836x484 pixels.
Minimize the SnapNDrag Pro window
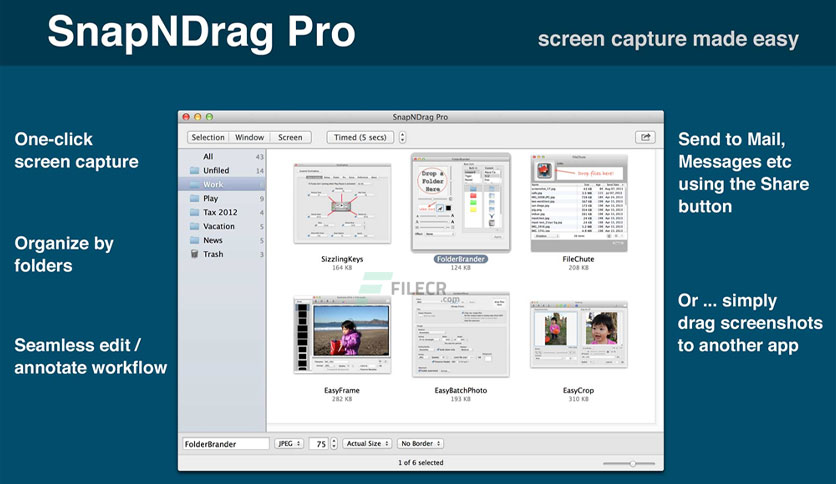(198, 117)
